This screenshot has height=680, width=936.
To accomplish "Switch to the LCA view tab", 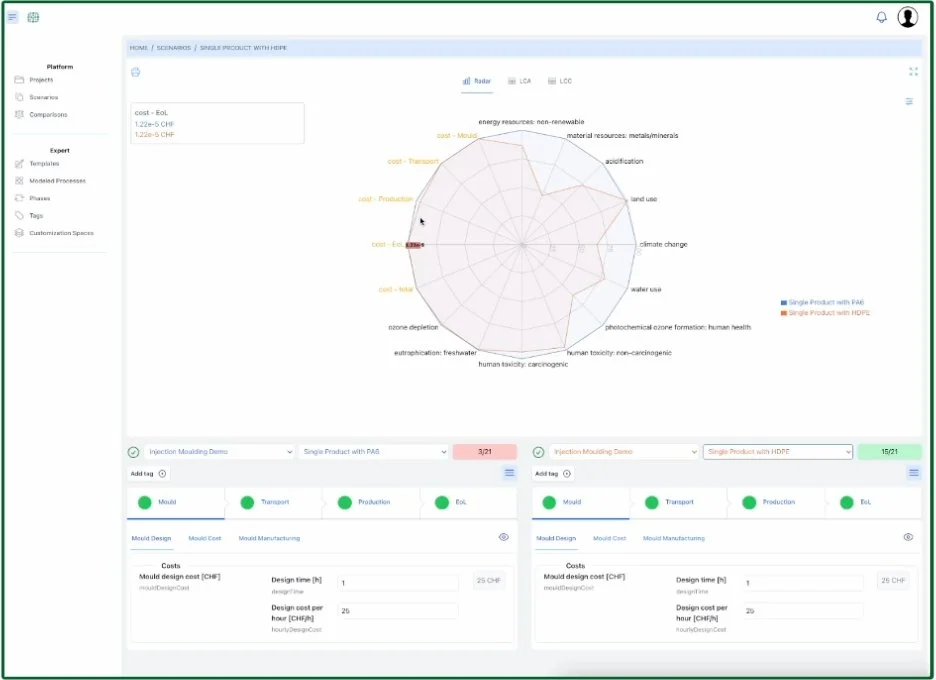I will [519, 81].
